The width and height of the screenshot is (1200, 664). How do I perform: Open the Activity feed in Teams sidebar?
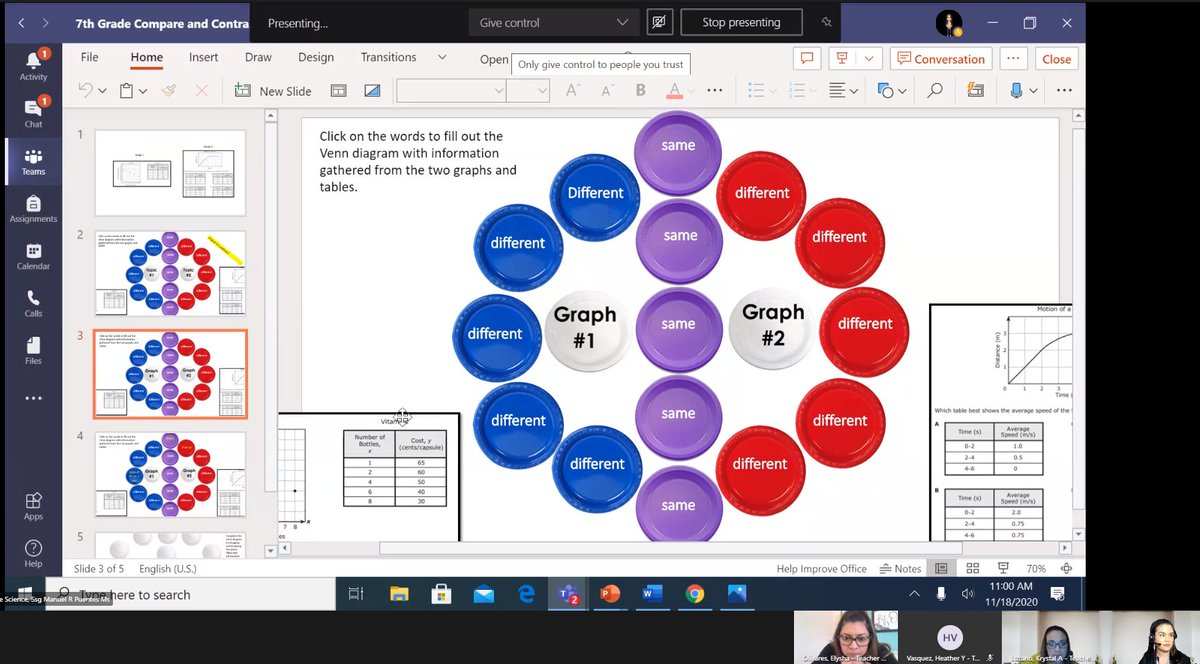(33, 64)
